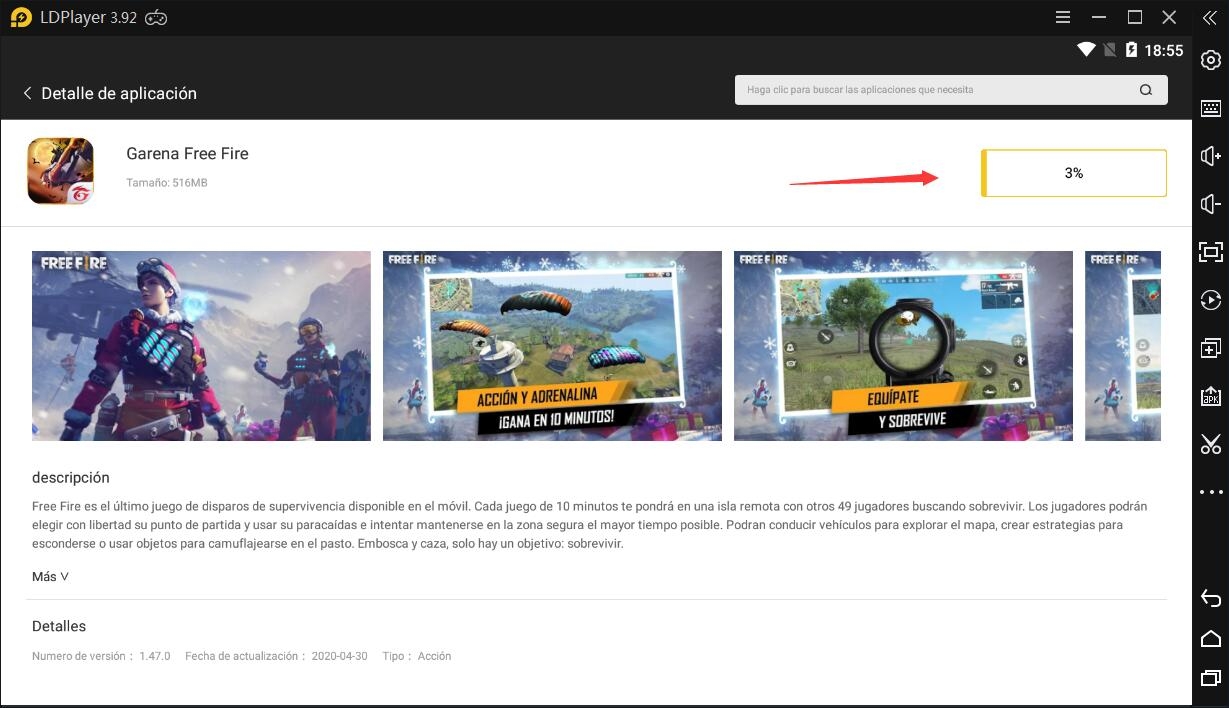The height and width of the screenshot is (708, 1229).
Task: Click the 3% download progress bar
Action: (x=1074, y=173)
